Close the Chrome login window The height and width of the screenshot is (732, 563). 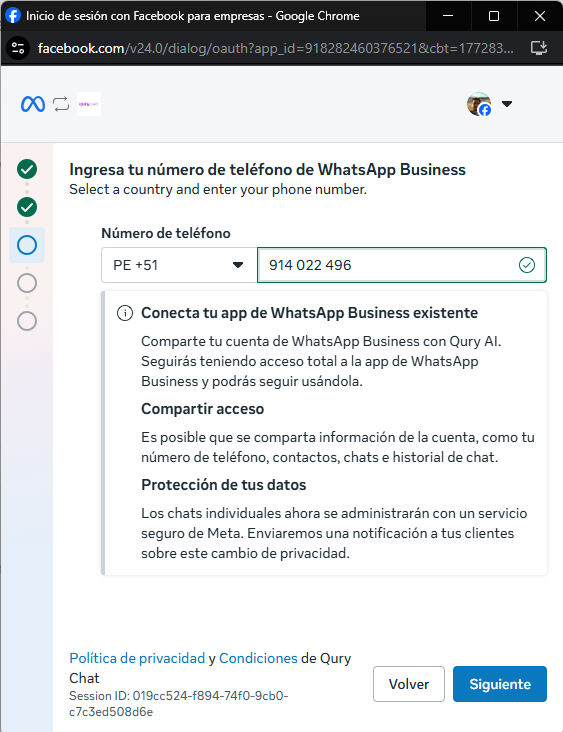click(x=540, y=16)
